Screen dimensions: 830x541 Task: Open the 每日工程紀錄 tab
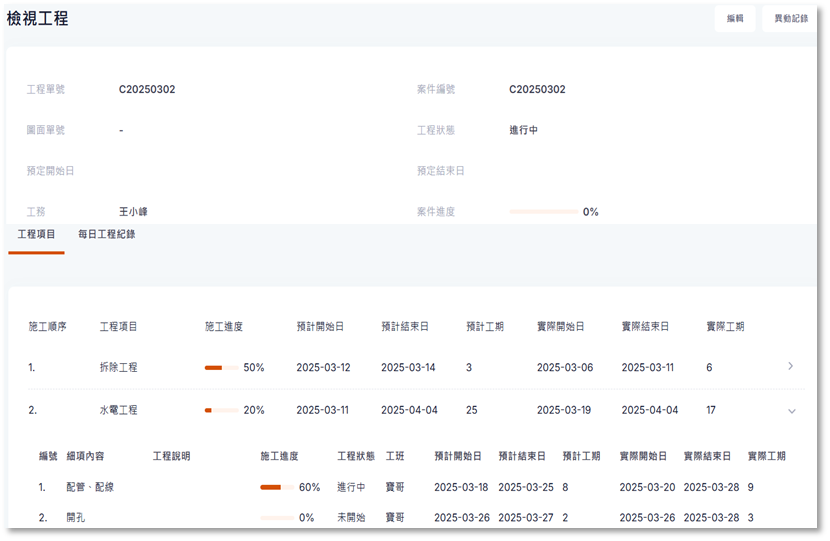(107, 234)
